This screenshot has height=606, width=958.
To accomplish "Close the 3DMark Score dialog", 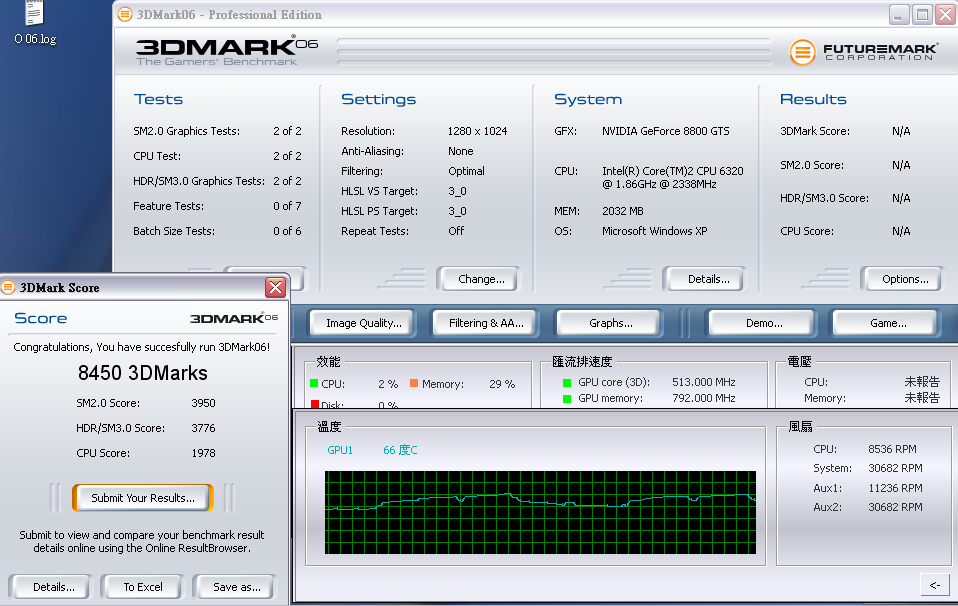I will coord(275,288).
